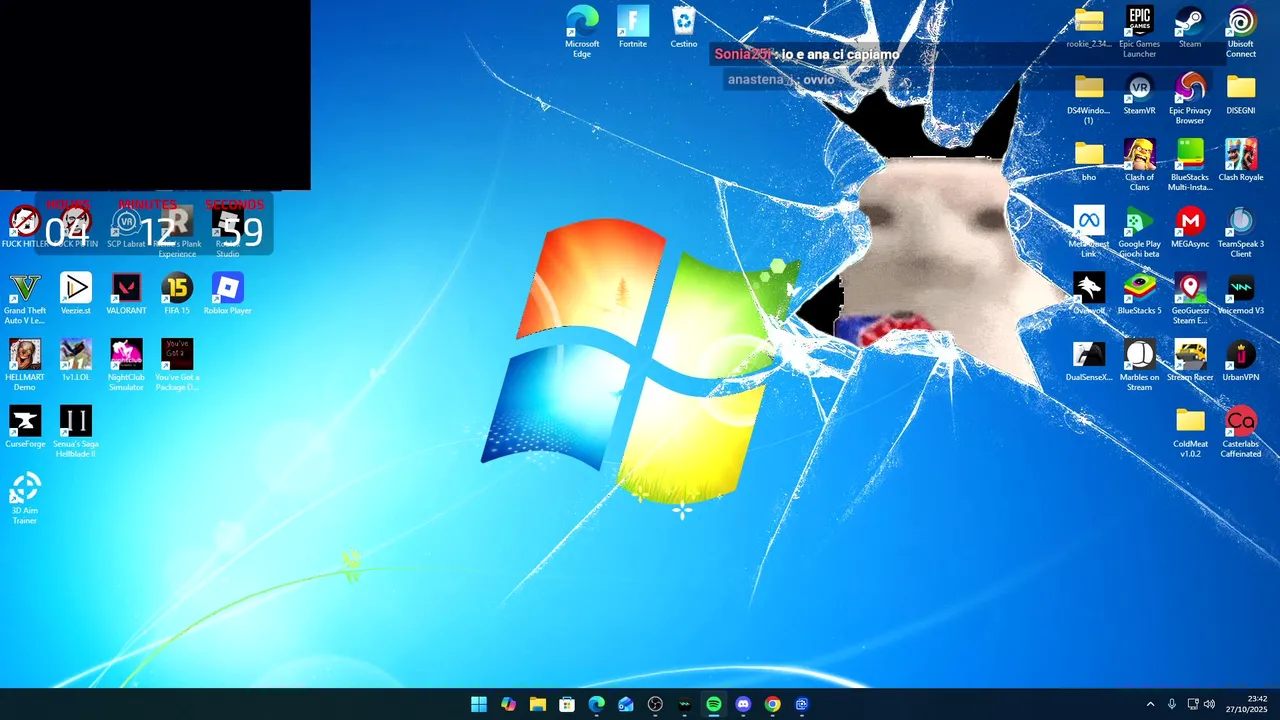Click the tray microphone icon
The height and width of the screenshot is (720, 1280).
pyautogui.click(x=1172, y=704)
